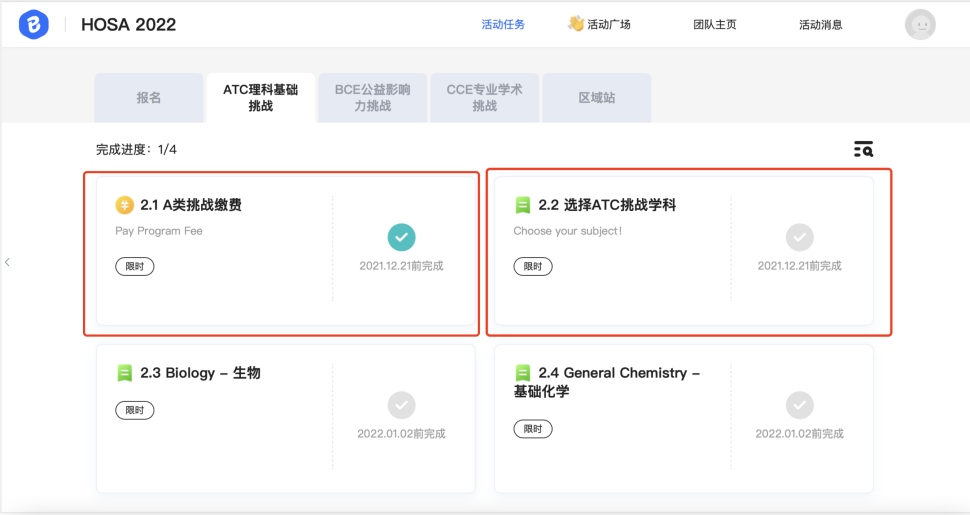Switch to the 区域站 tab
970x515 pixels.
point(596,98)
